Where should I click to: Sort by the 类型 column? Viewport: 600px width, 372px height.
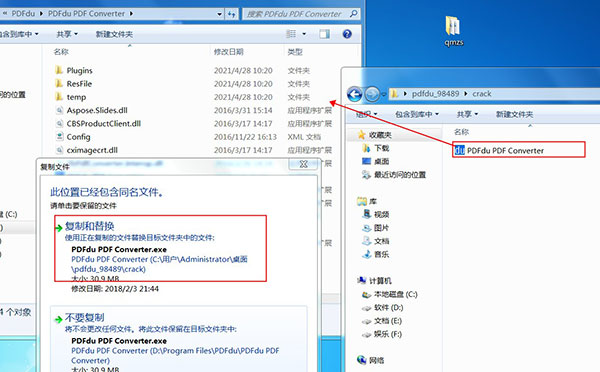295,52
